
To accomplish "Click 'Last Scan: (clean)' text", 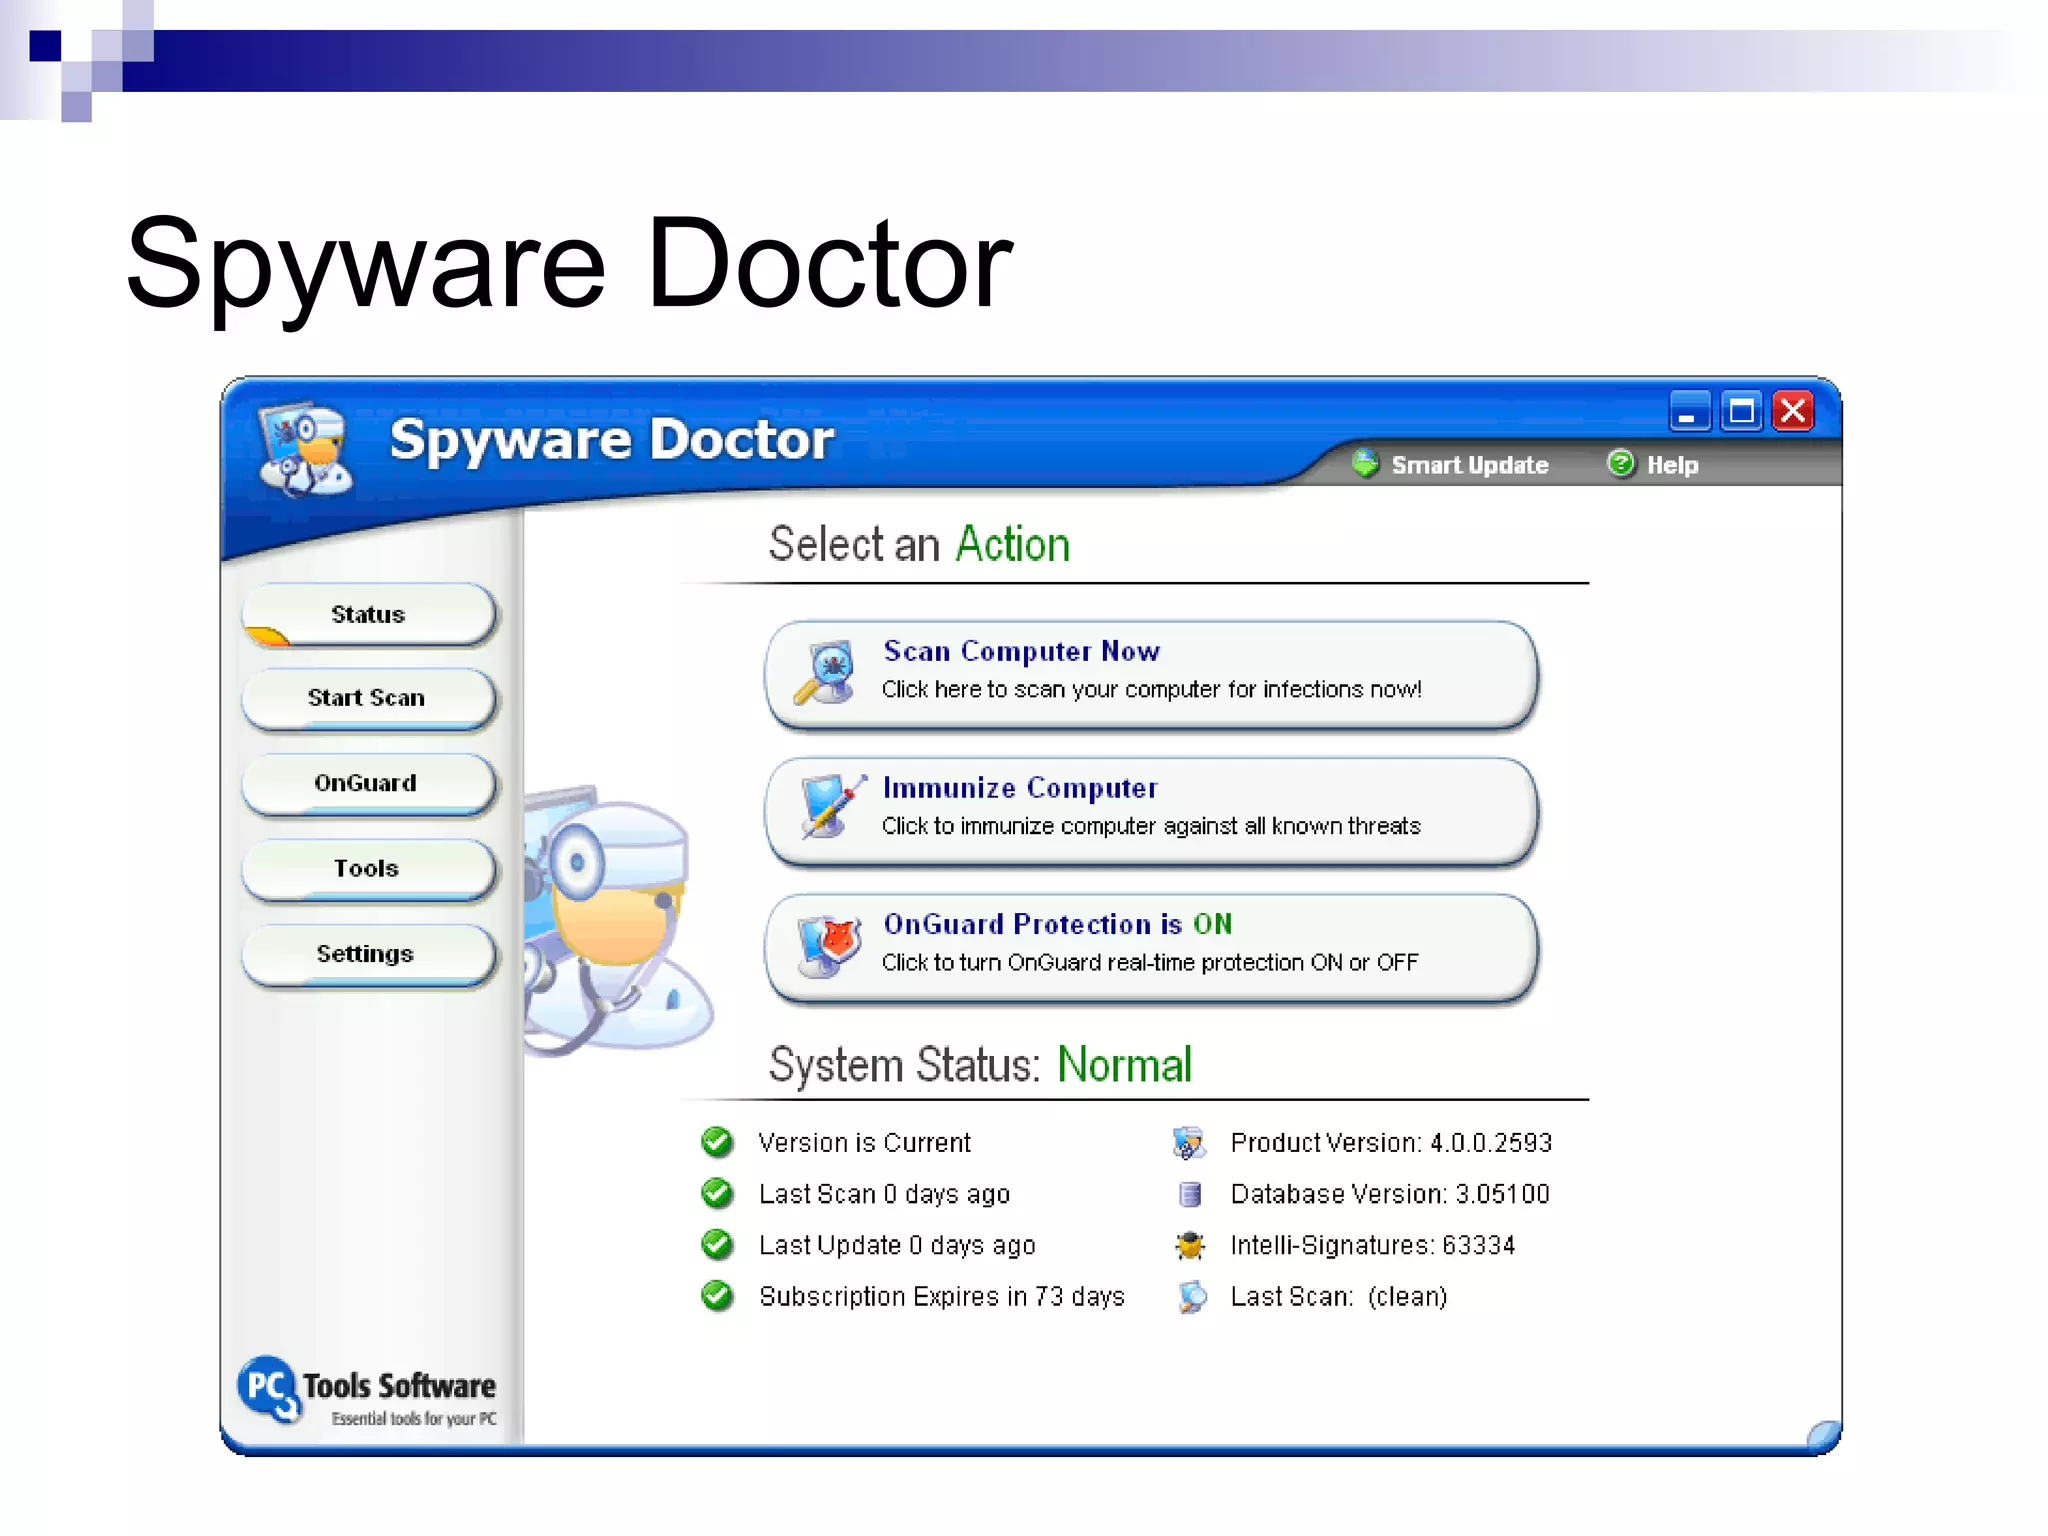I will (1339, 1297).
